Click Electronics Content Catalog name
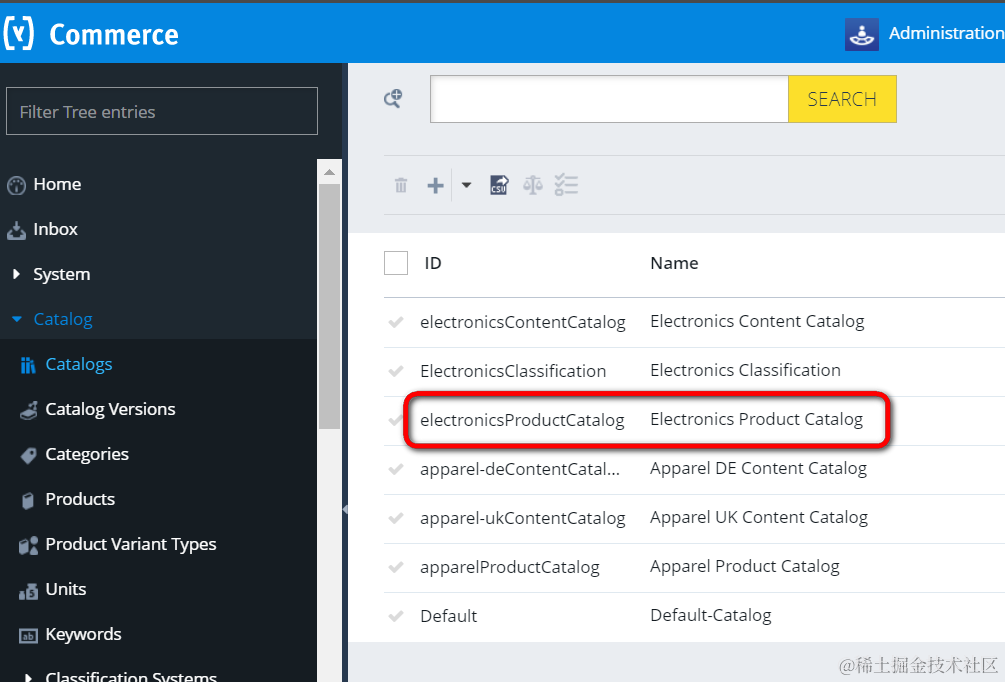 [x=757, y=321]
